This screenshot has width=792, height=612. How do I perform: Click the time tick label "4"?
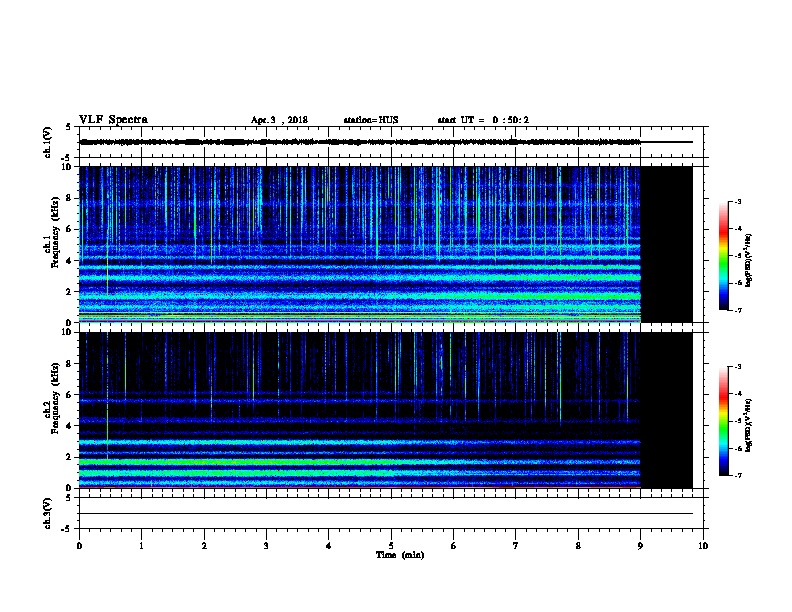tap(329, 546)
